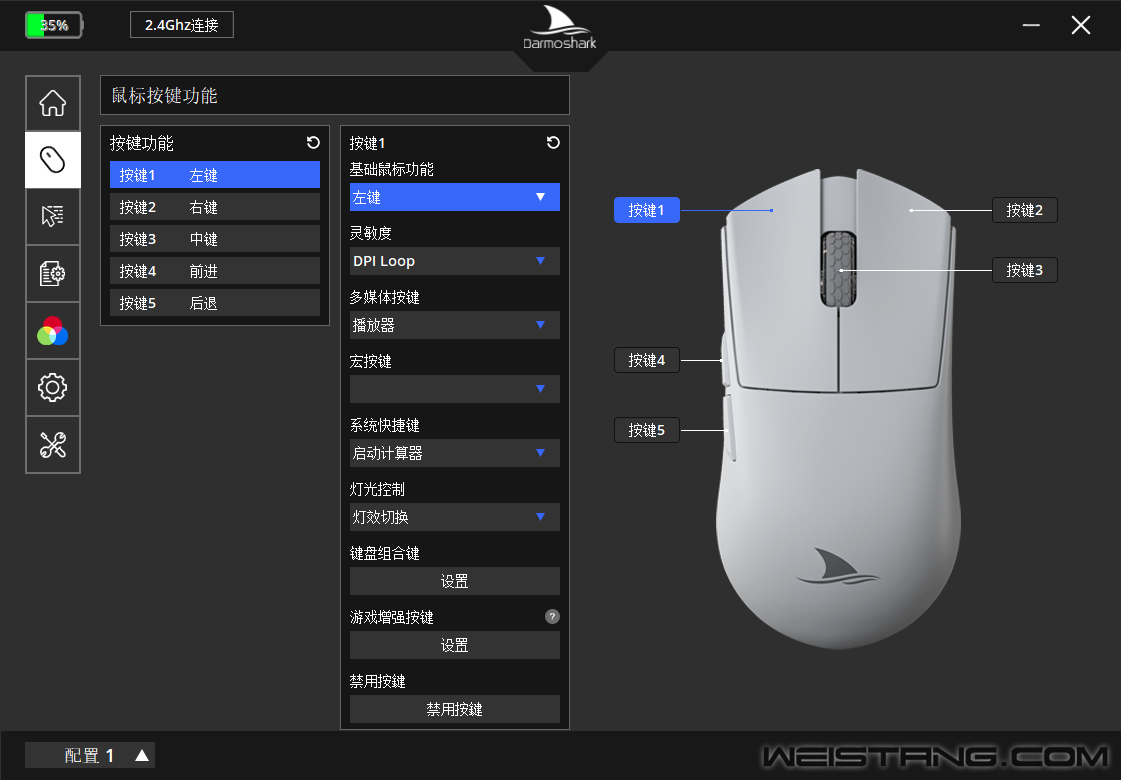1121x780 pixels.
Task: Click the 禁用按键 button
Action: pos(455,709)
